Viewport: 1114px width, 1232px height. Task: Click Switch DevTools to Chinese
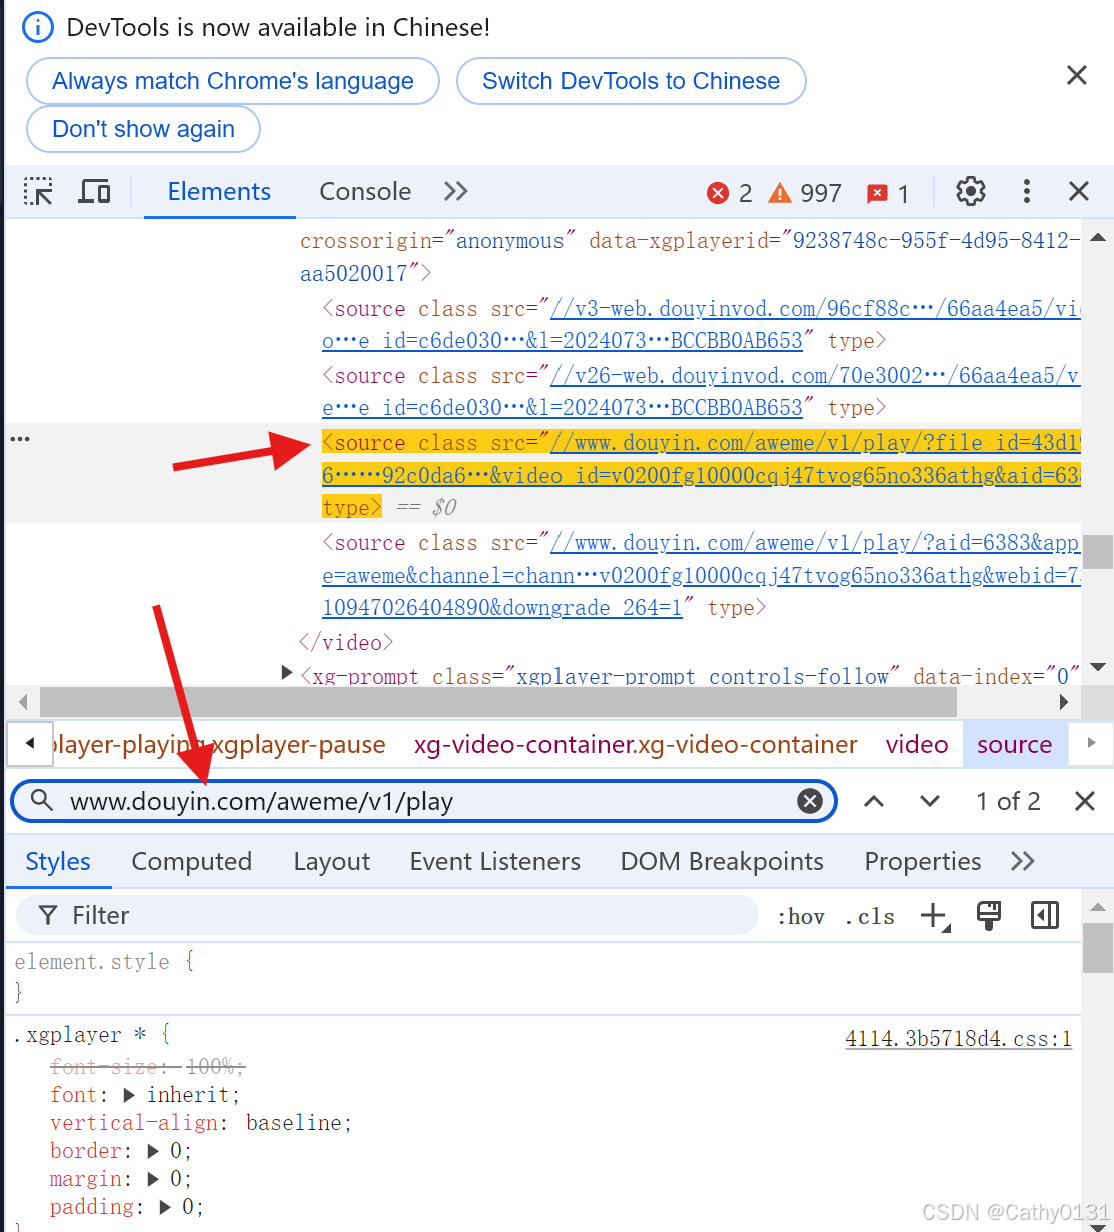[631, 81]
